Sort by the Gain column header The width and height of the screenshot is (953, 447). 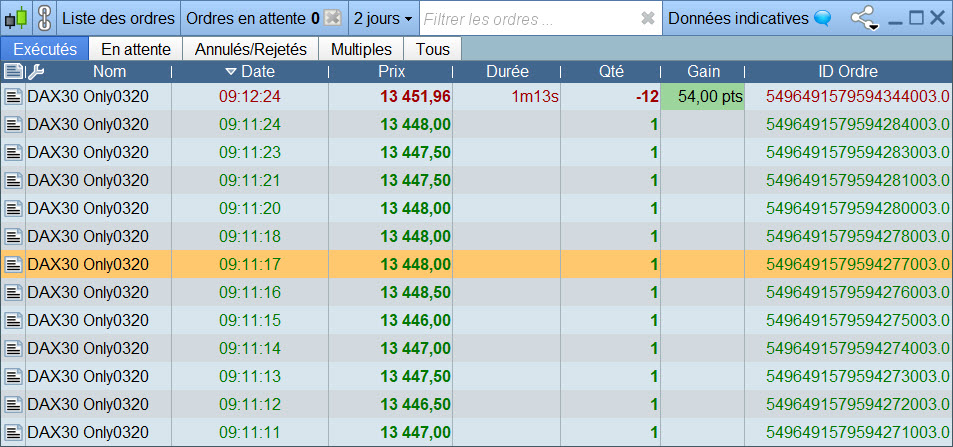(703, 72)
